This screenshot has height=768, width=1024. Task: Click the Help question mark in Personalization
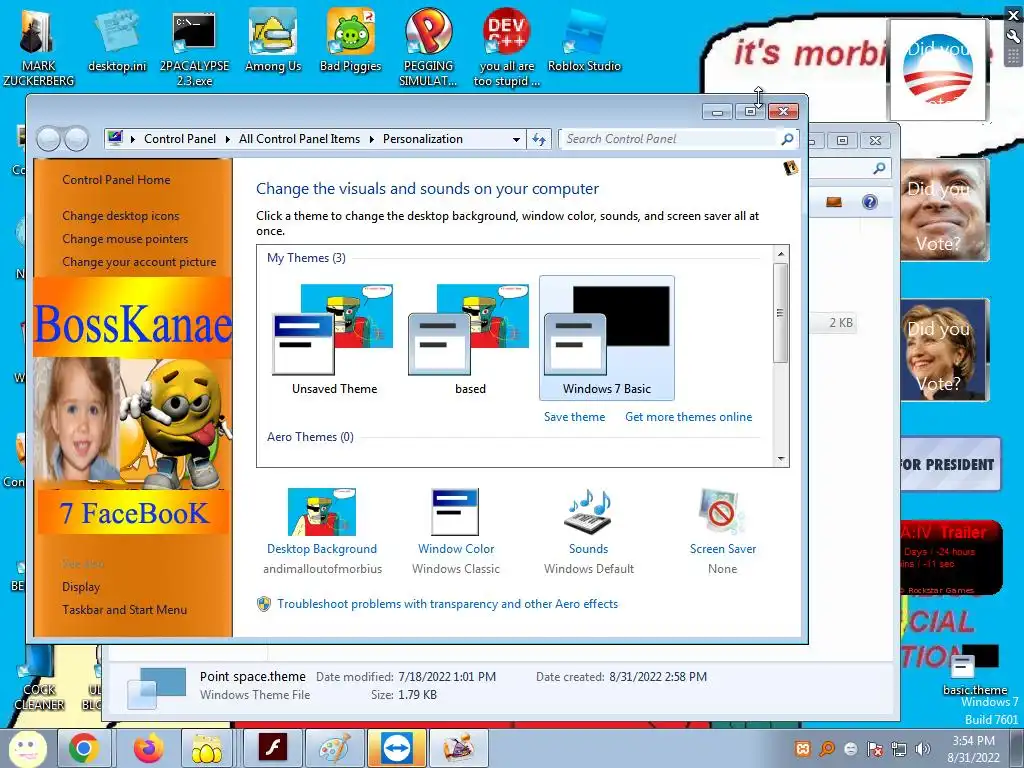coord(790,168)
